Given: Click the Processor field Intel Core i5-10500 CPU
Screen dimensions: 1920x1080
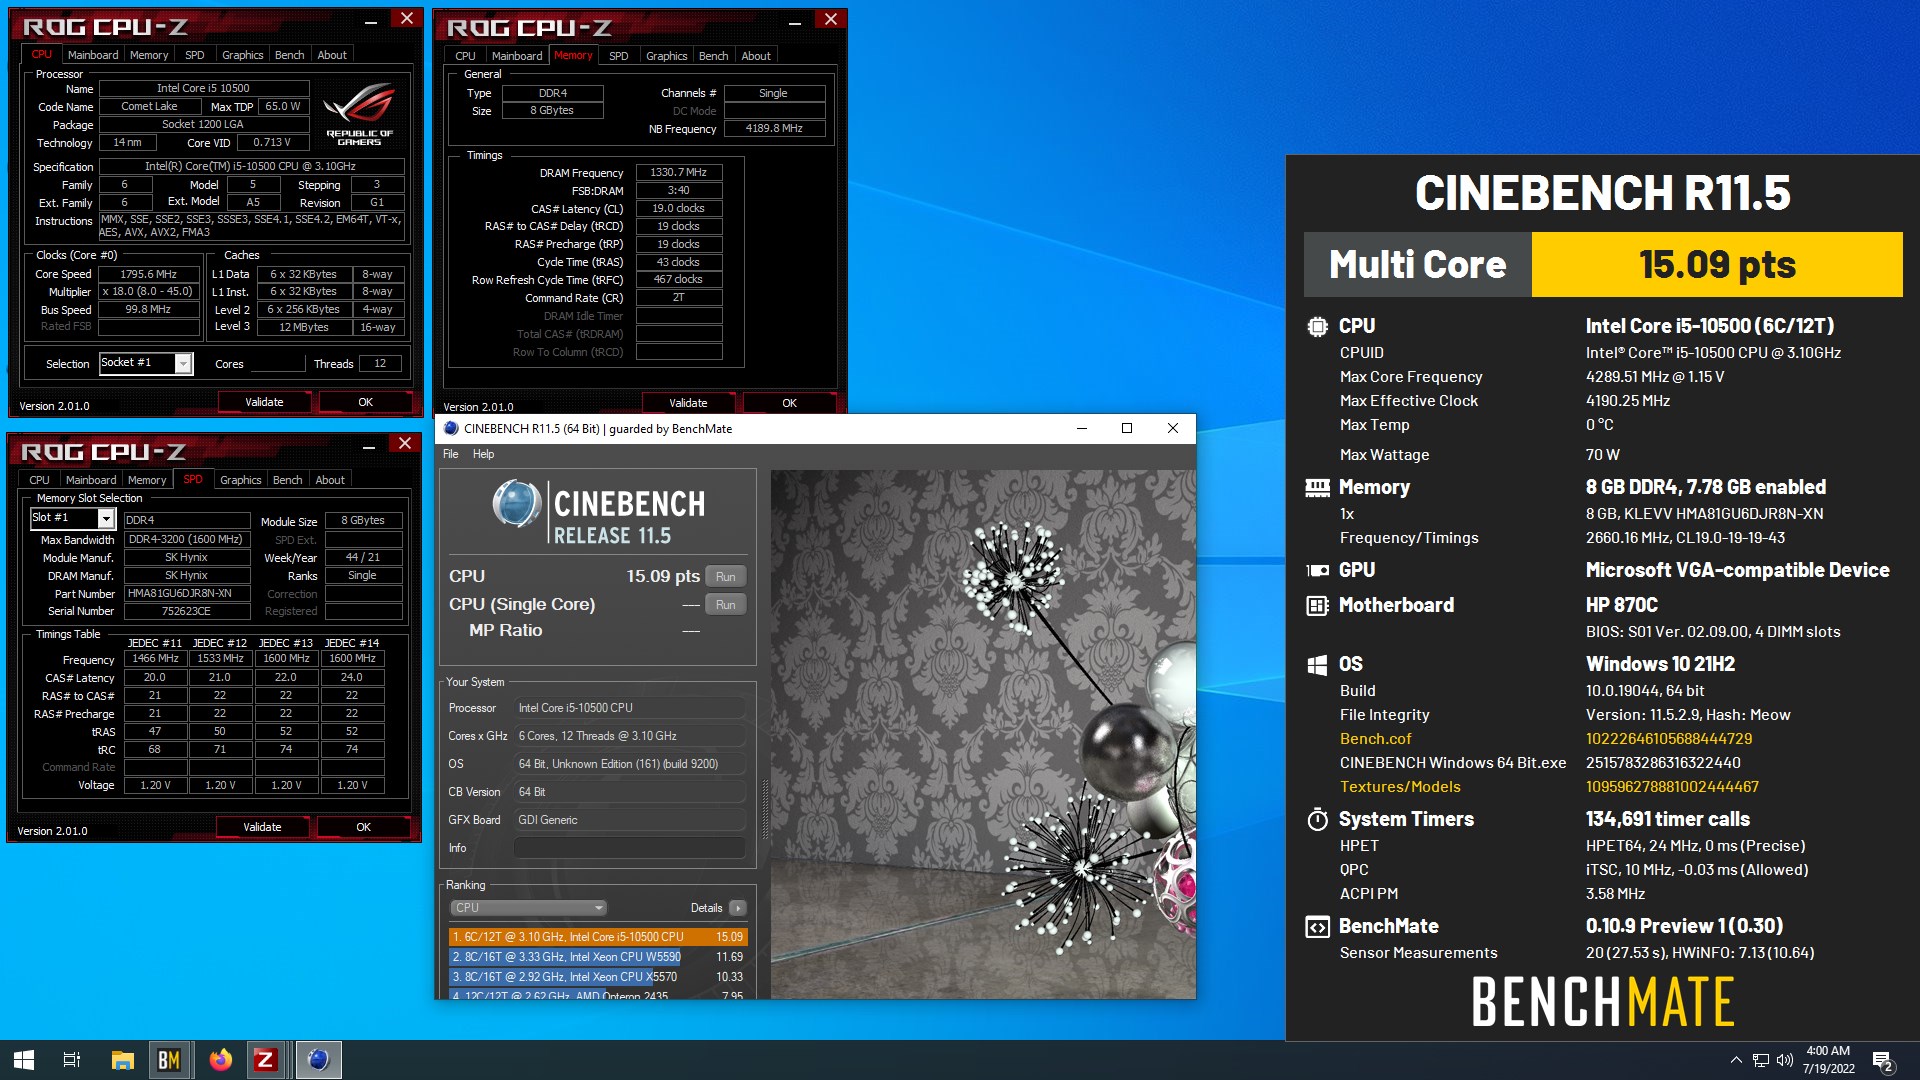Looking at the screenshot, I should [629, 708].
